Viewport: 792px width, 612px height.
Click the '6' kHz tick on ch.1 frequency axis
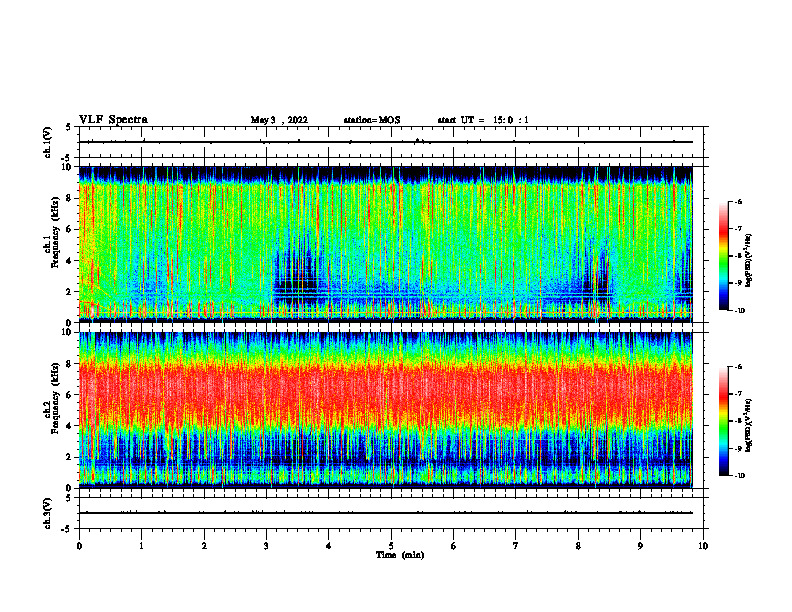click(x=70, y=229)
